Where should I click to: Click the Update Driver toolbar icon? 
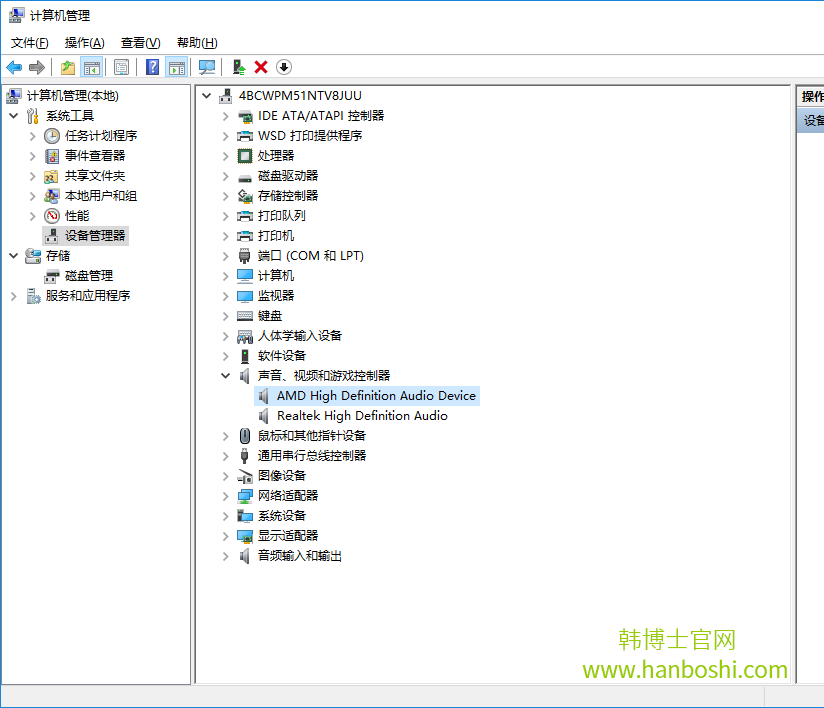[237, 66]
